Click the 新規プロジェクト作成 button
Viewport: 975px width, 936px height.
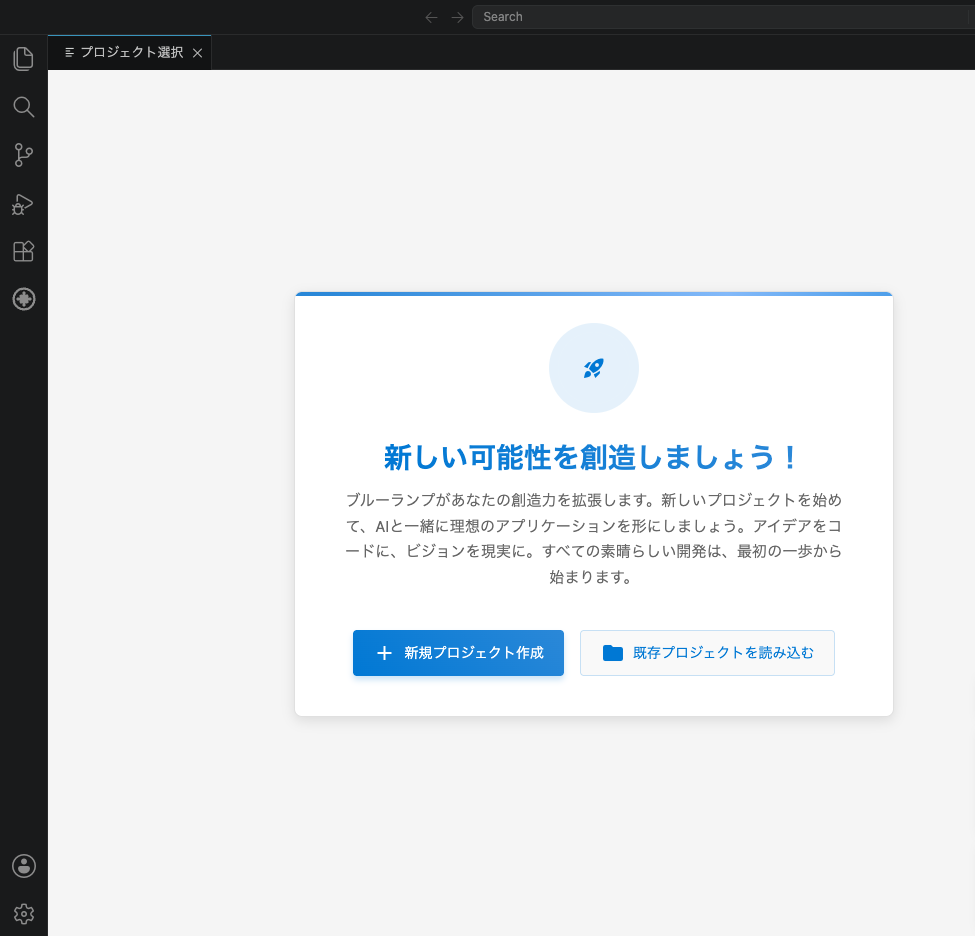[458, 652]
